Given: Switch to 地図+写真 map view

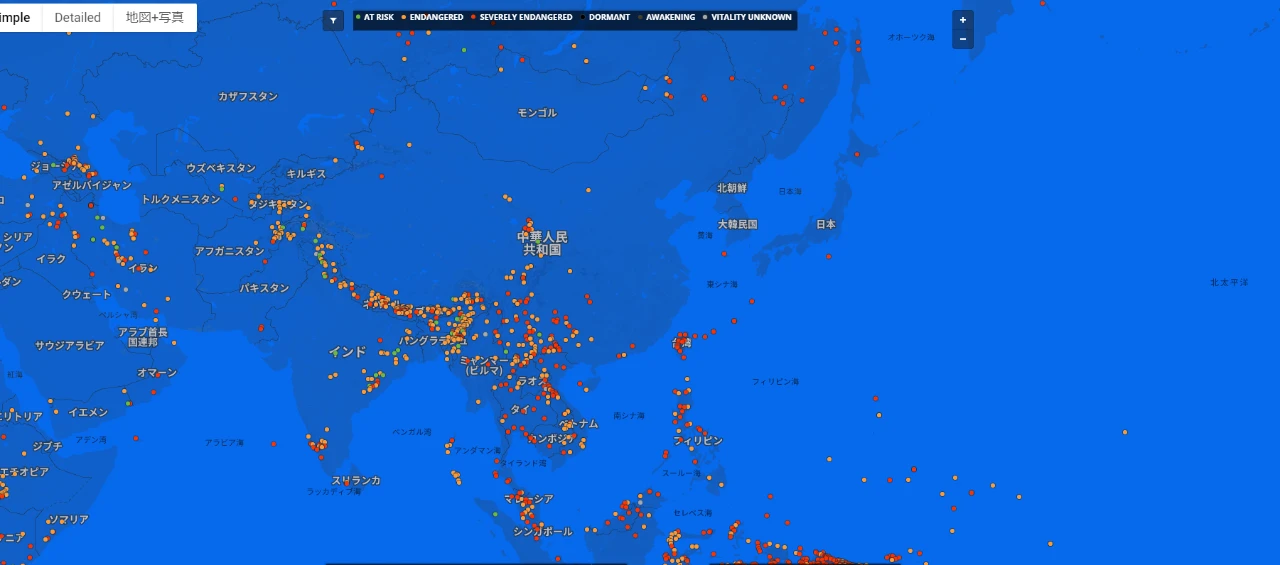Looking at the screenshot, I should (x=154, y=18).
